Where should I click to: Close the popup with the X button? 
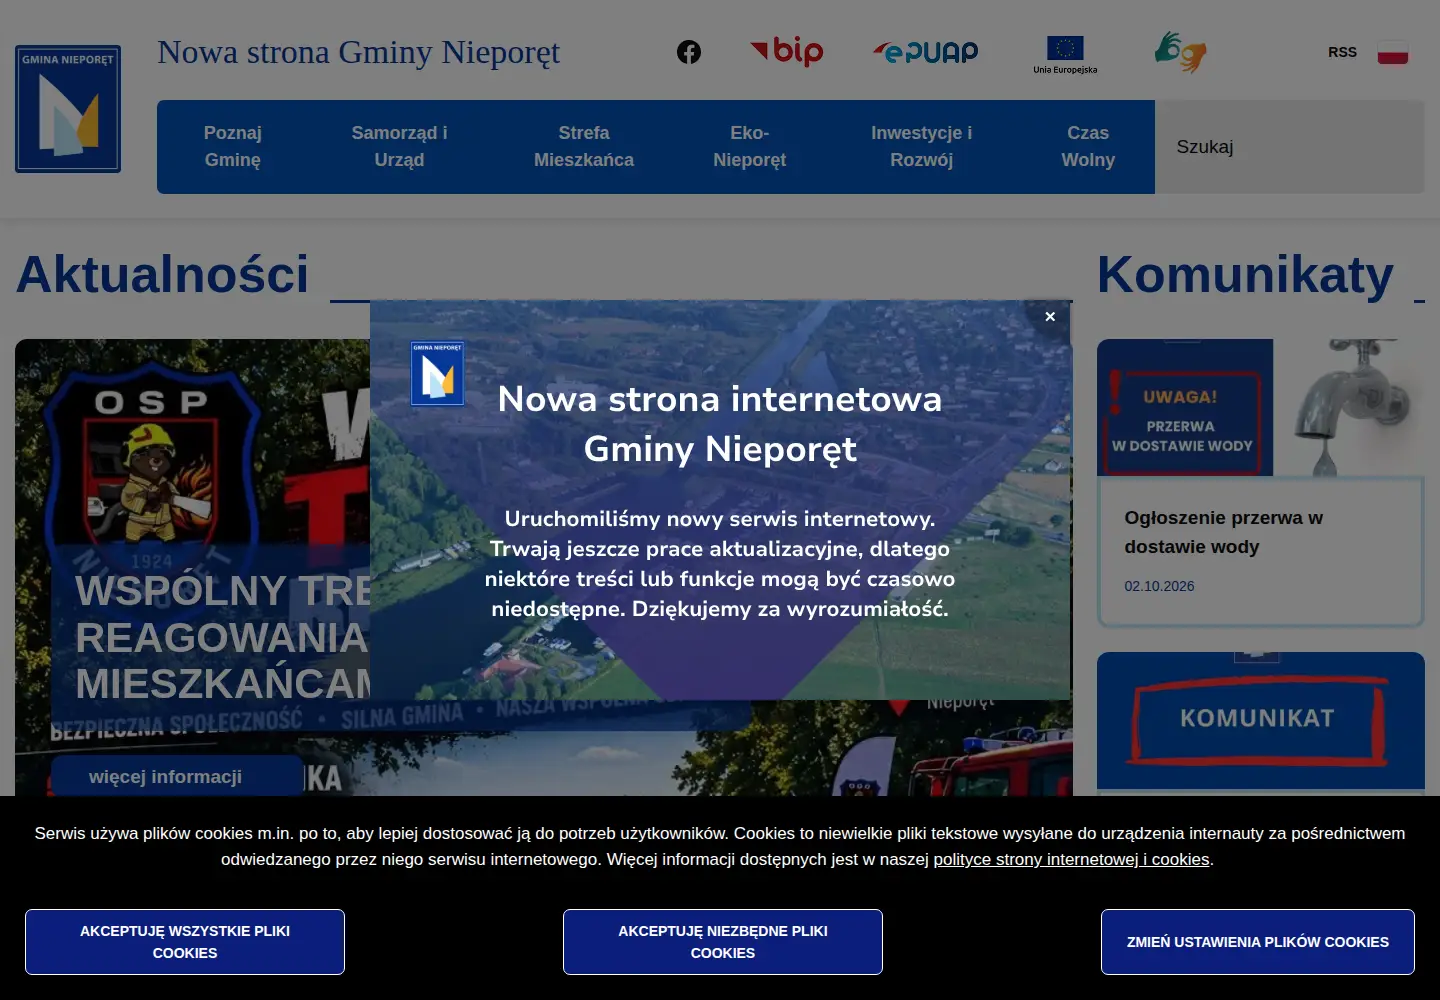[1050, 317]
